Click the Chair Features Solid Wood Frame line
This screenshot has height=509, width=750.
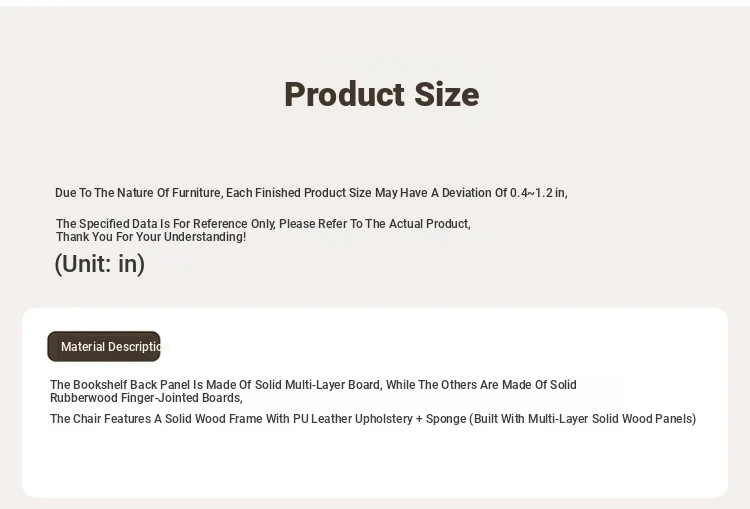coord(373,419)
